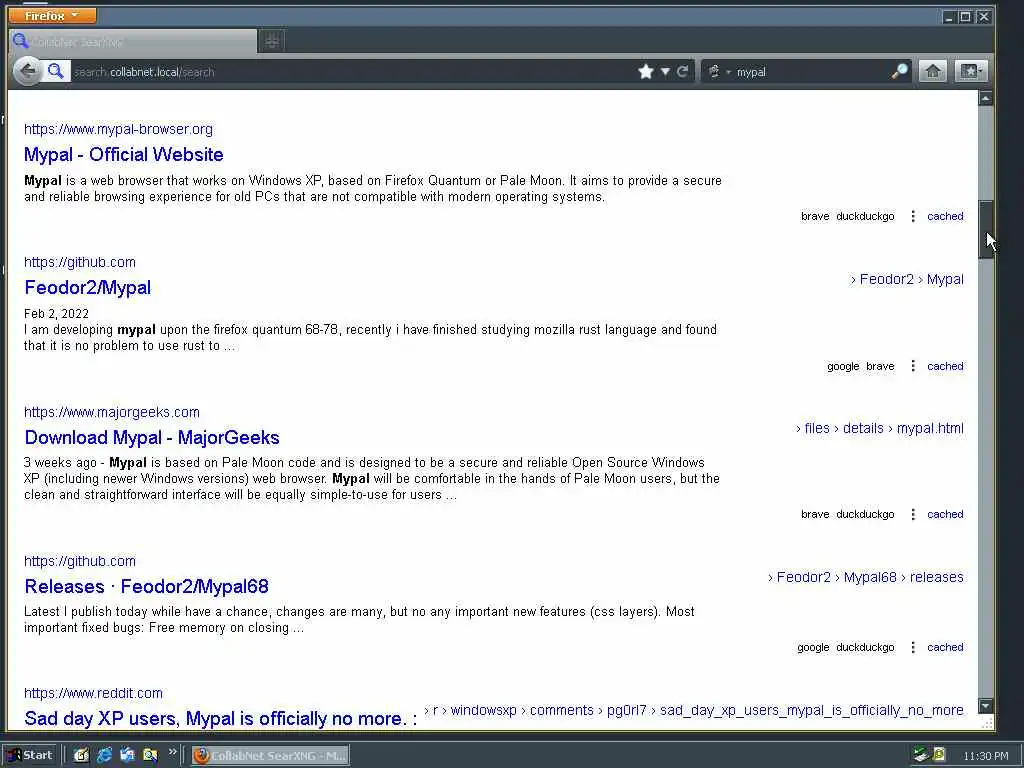Click the fourth quick launch search icon
This screenshot has width=1024, height=768.
(150, 756)
